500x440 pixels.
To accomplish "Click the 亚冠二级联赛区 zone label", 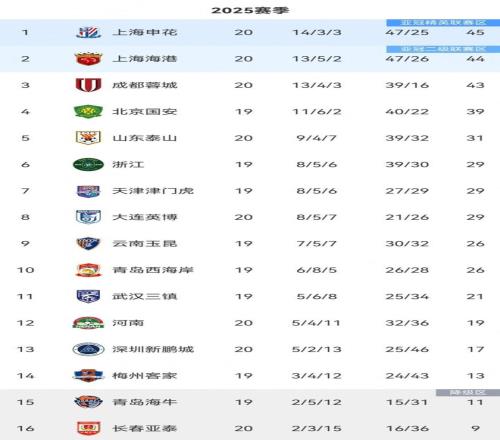I will [x=443, y=49].
